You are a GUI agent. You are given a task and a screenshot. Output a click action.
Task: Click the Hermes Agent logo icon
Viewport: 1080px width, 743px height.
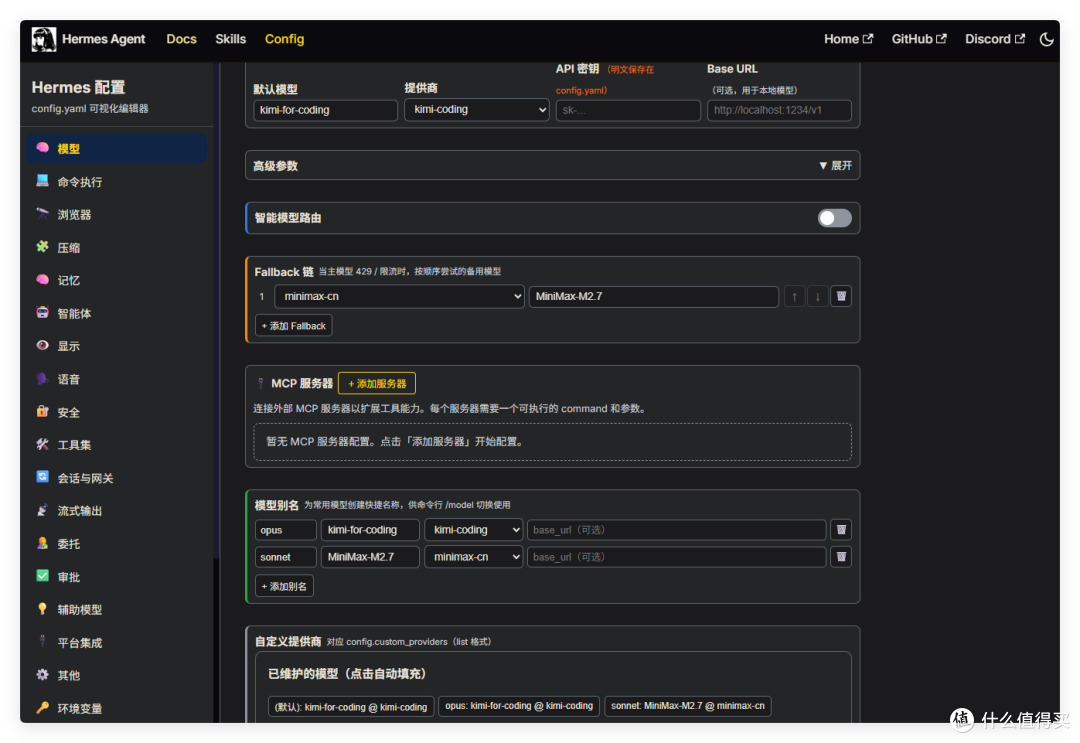pyautogui.click(x=43, y=39)
